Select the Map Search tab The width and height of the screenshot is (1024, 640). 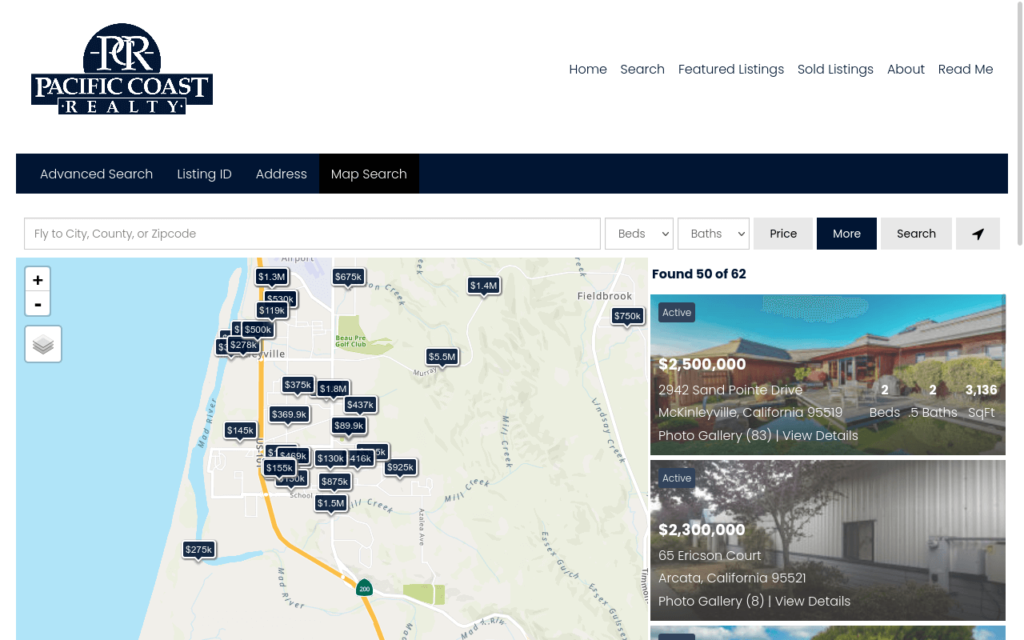click(x=369, y=174)
